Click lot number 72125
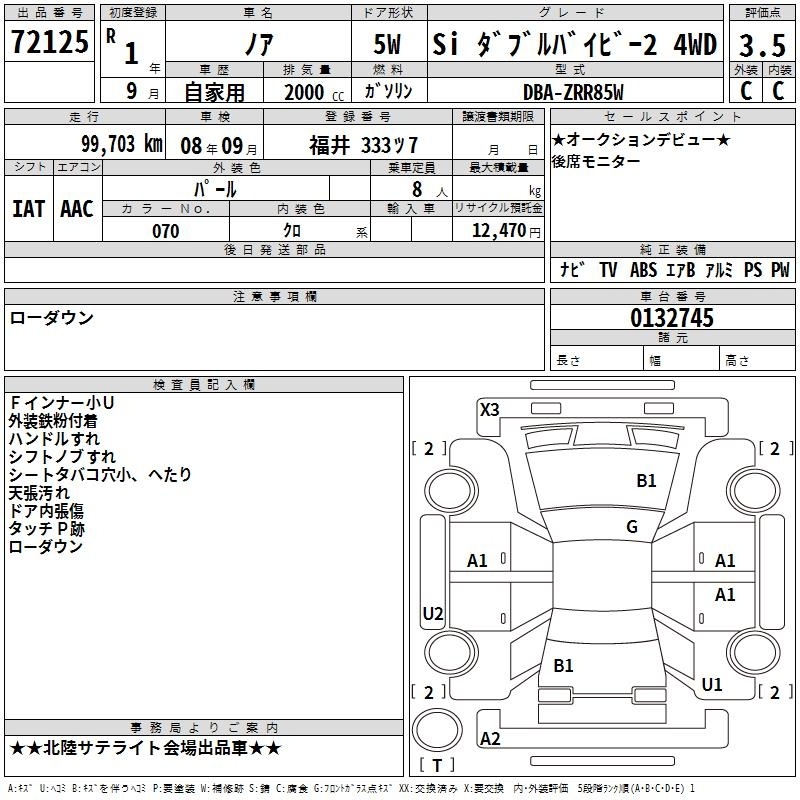800x800 pixels. point(49,42)
